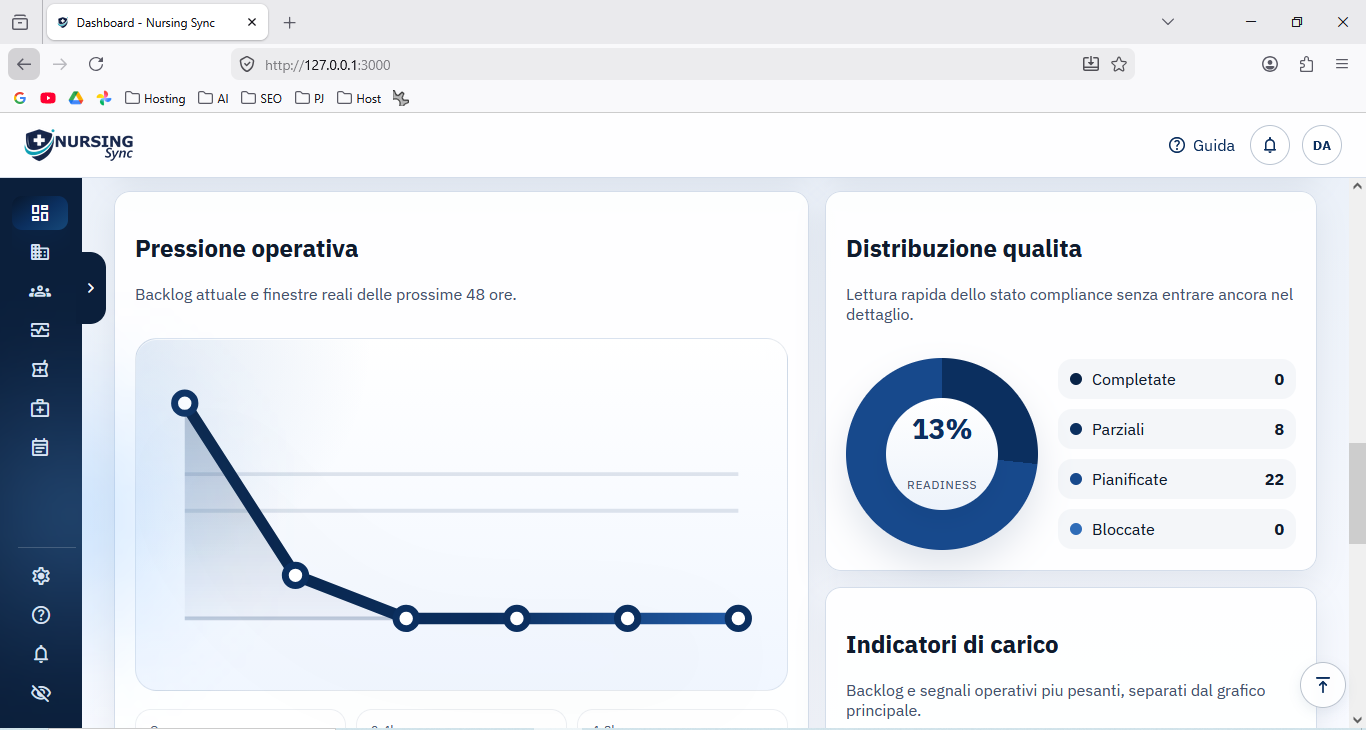Image resolution: width=1366 pixels, height=730 pixels.
Task: Click the first highest point on pressure chart
Action: (x=184, y=403)
